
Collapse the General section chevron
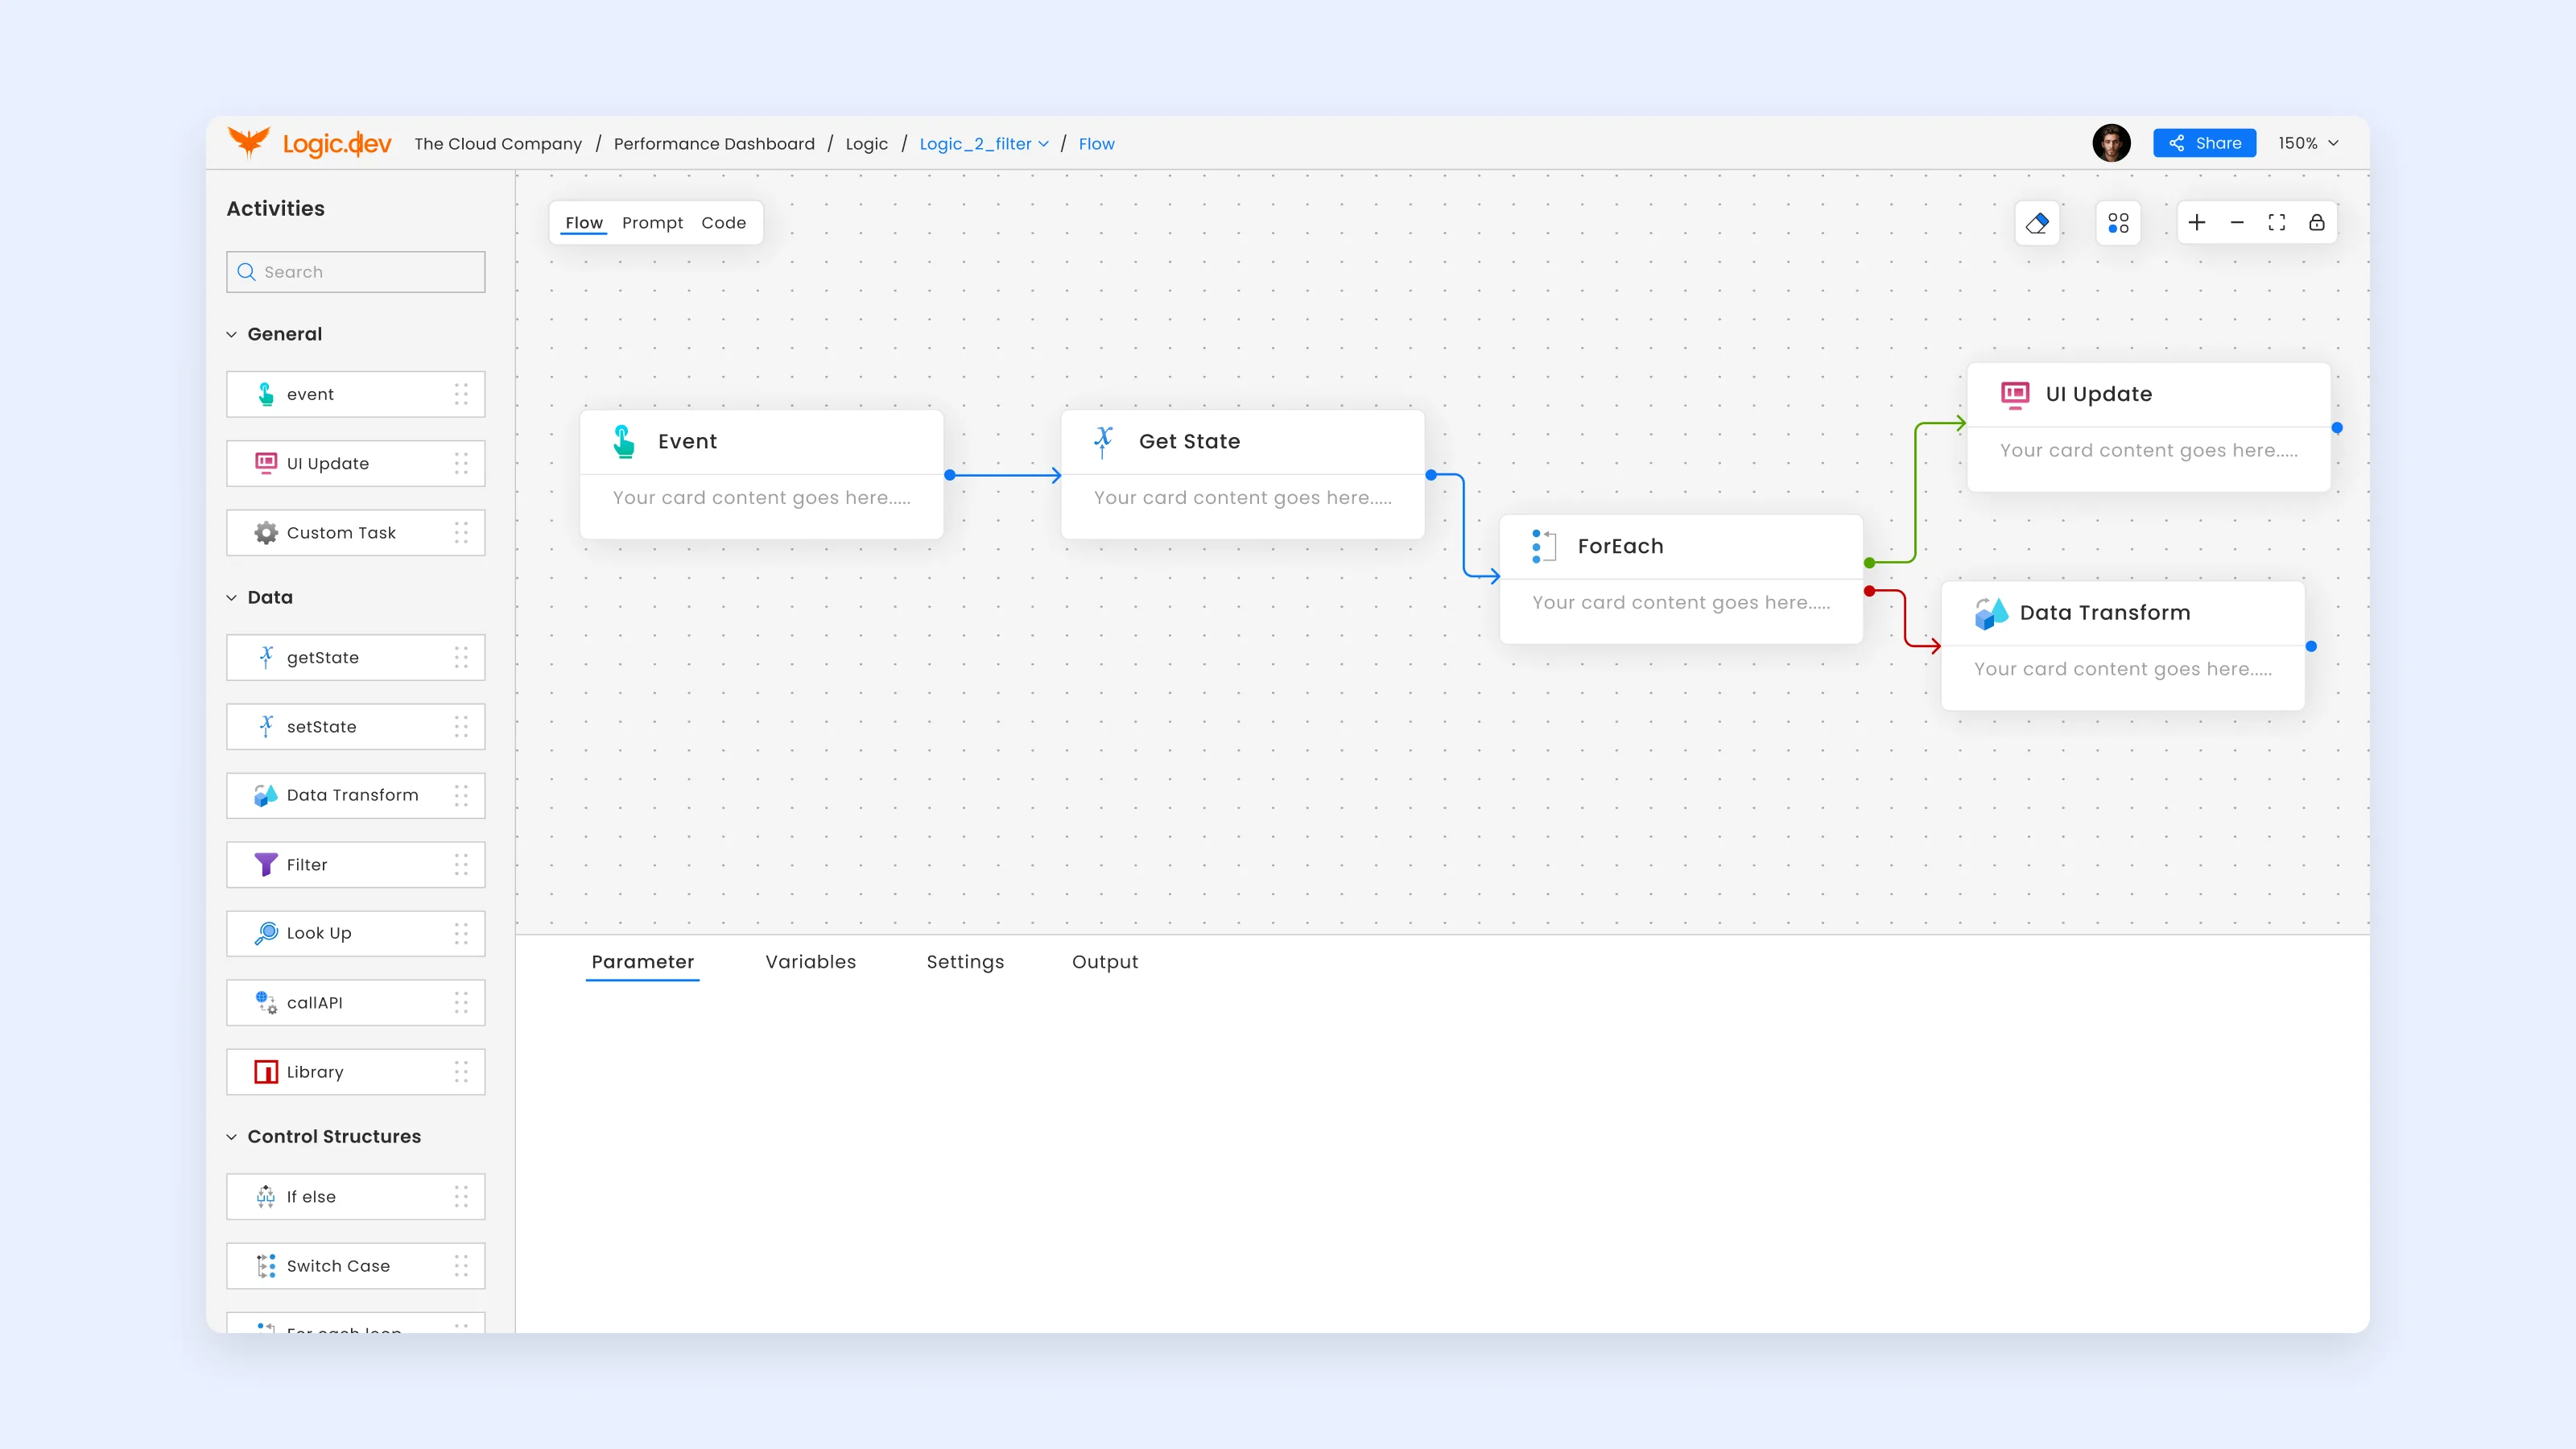click(231, 335)
